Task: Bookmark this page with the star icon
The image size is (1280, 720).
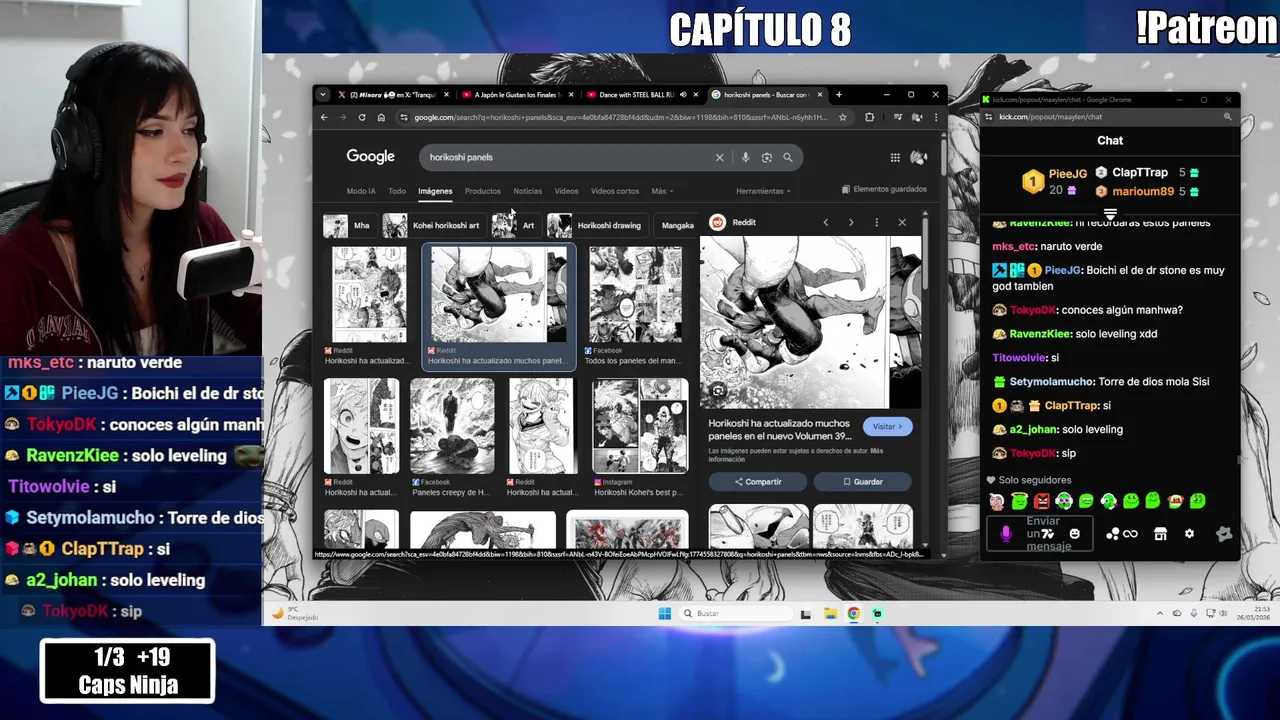Action: pos(843,117)
